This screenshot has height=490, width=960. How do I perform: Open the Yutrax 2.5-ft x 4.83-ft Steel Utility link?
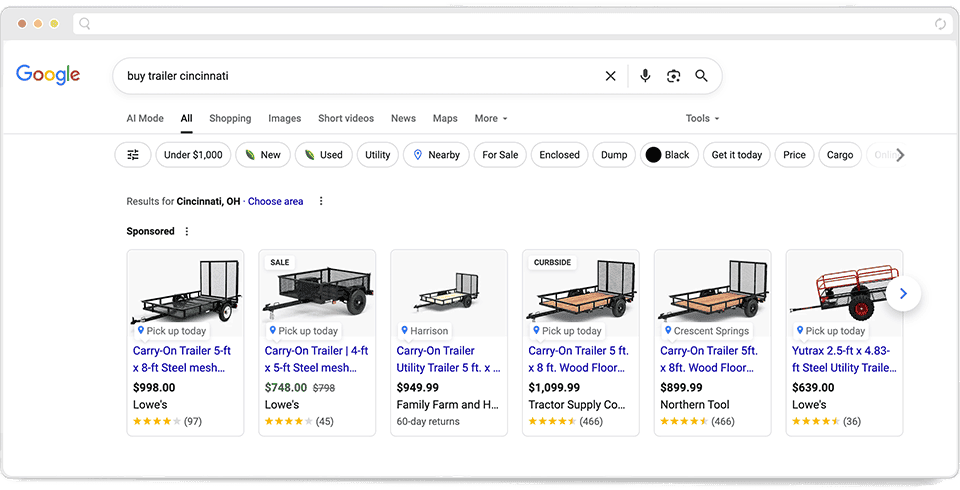tap(844, 359)
